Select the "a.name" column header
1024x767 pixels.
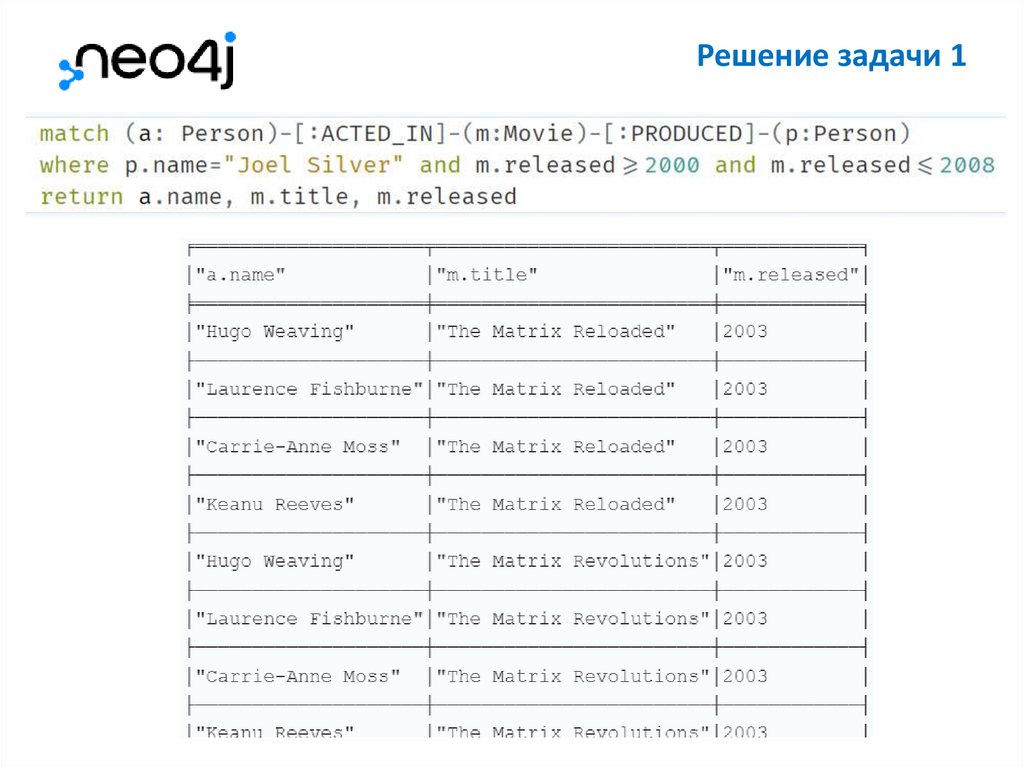(x=240, y=275)
